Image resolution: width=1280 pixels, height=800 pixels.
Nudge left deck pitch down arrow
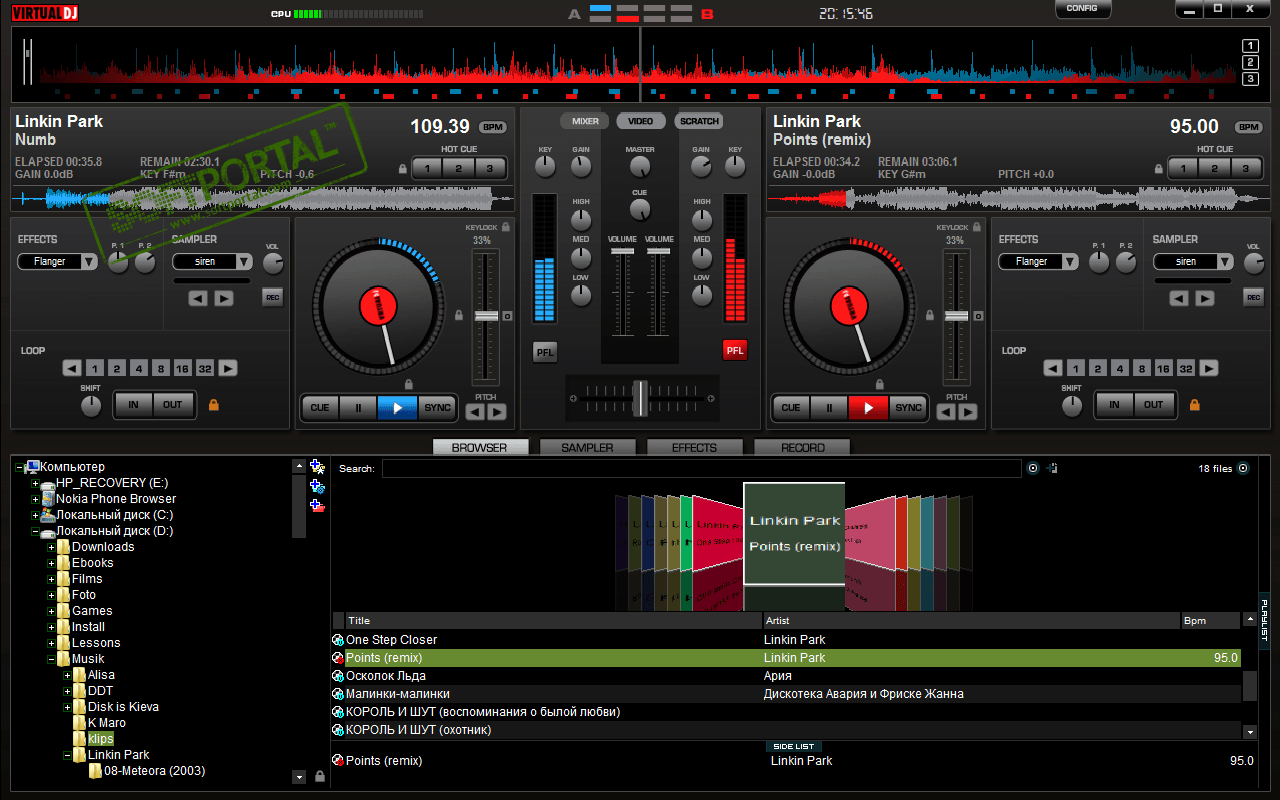tap(476, 411)
